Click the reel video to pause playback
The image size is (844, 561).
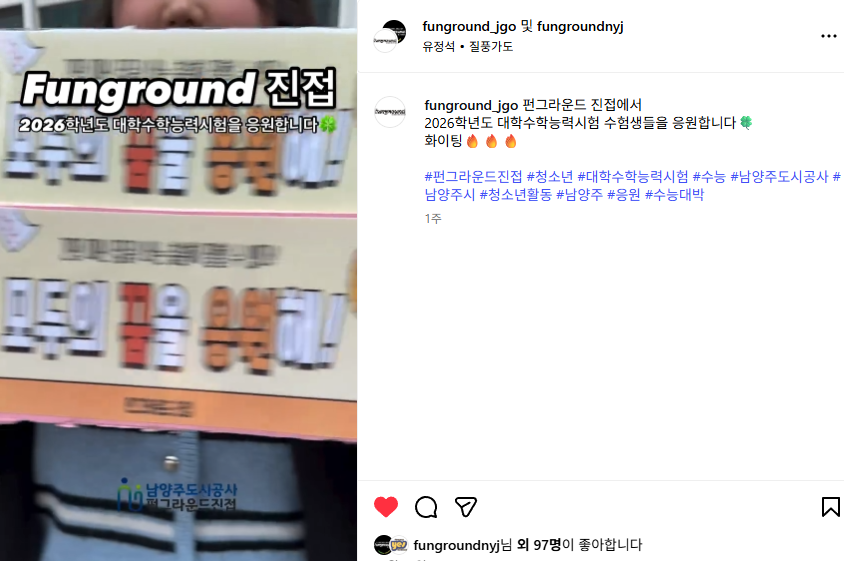point(178,280)
